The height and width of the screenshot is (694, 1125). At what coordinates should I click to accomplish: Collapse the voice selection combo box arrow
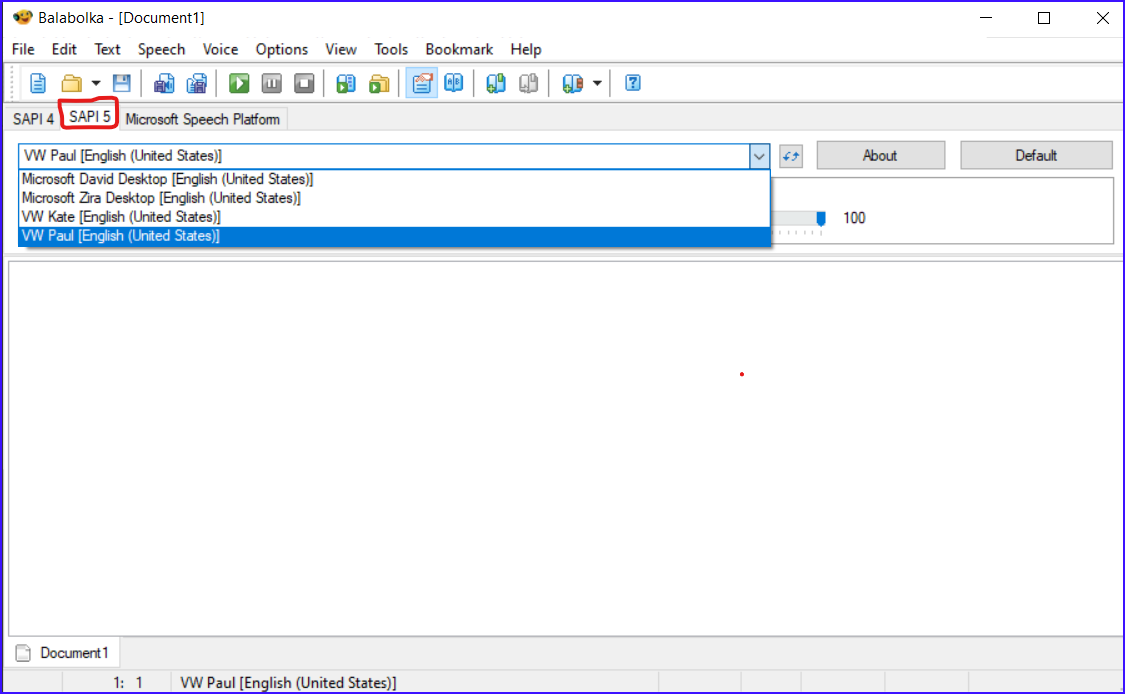tap(759, 156)
